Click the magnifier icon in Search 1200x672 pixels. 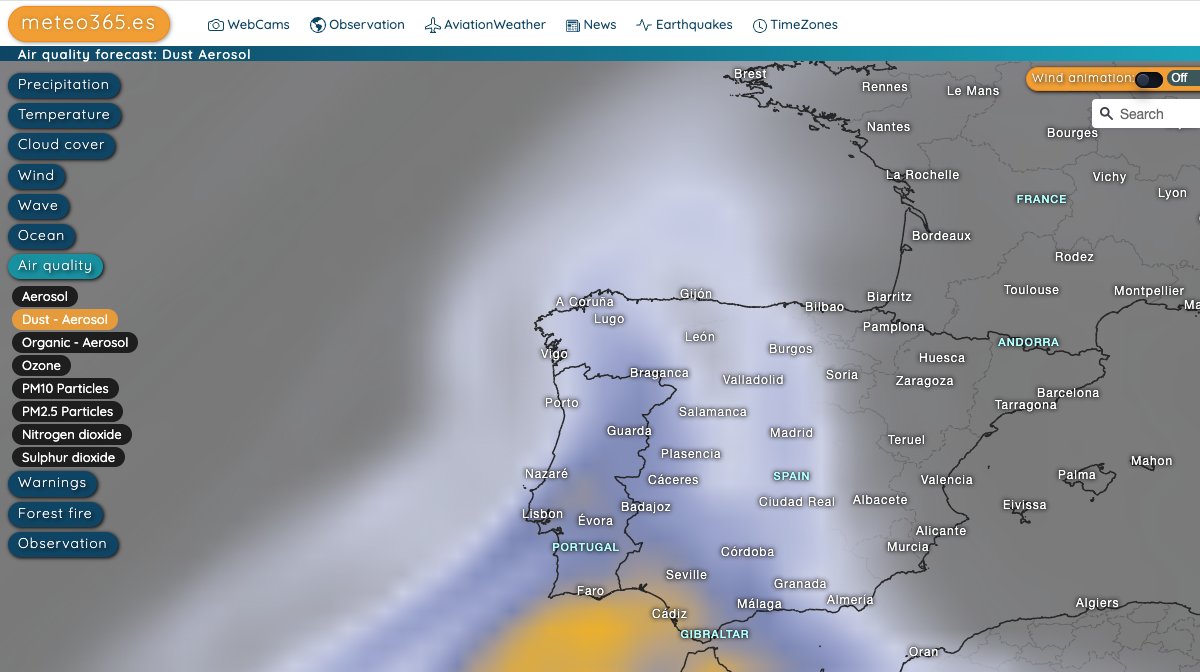click(1106, 114)
